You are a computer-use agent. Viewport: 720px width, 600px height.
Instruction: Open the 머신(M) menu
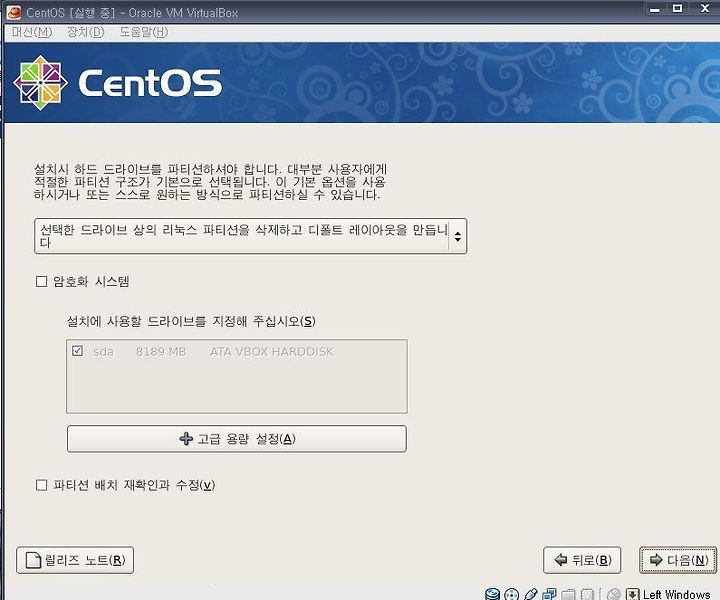click(32, 32)
